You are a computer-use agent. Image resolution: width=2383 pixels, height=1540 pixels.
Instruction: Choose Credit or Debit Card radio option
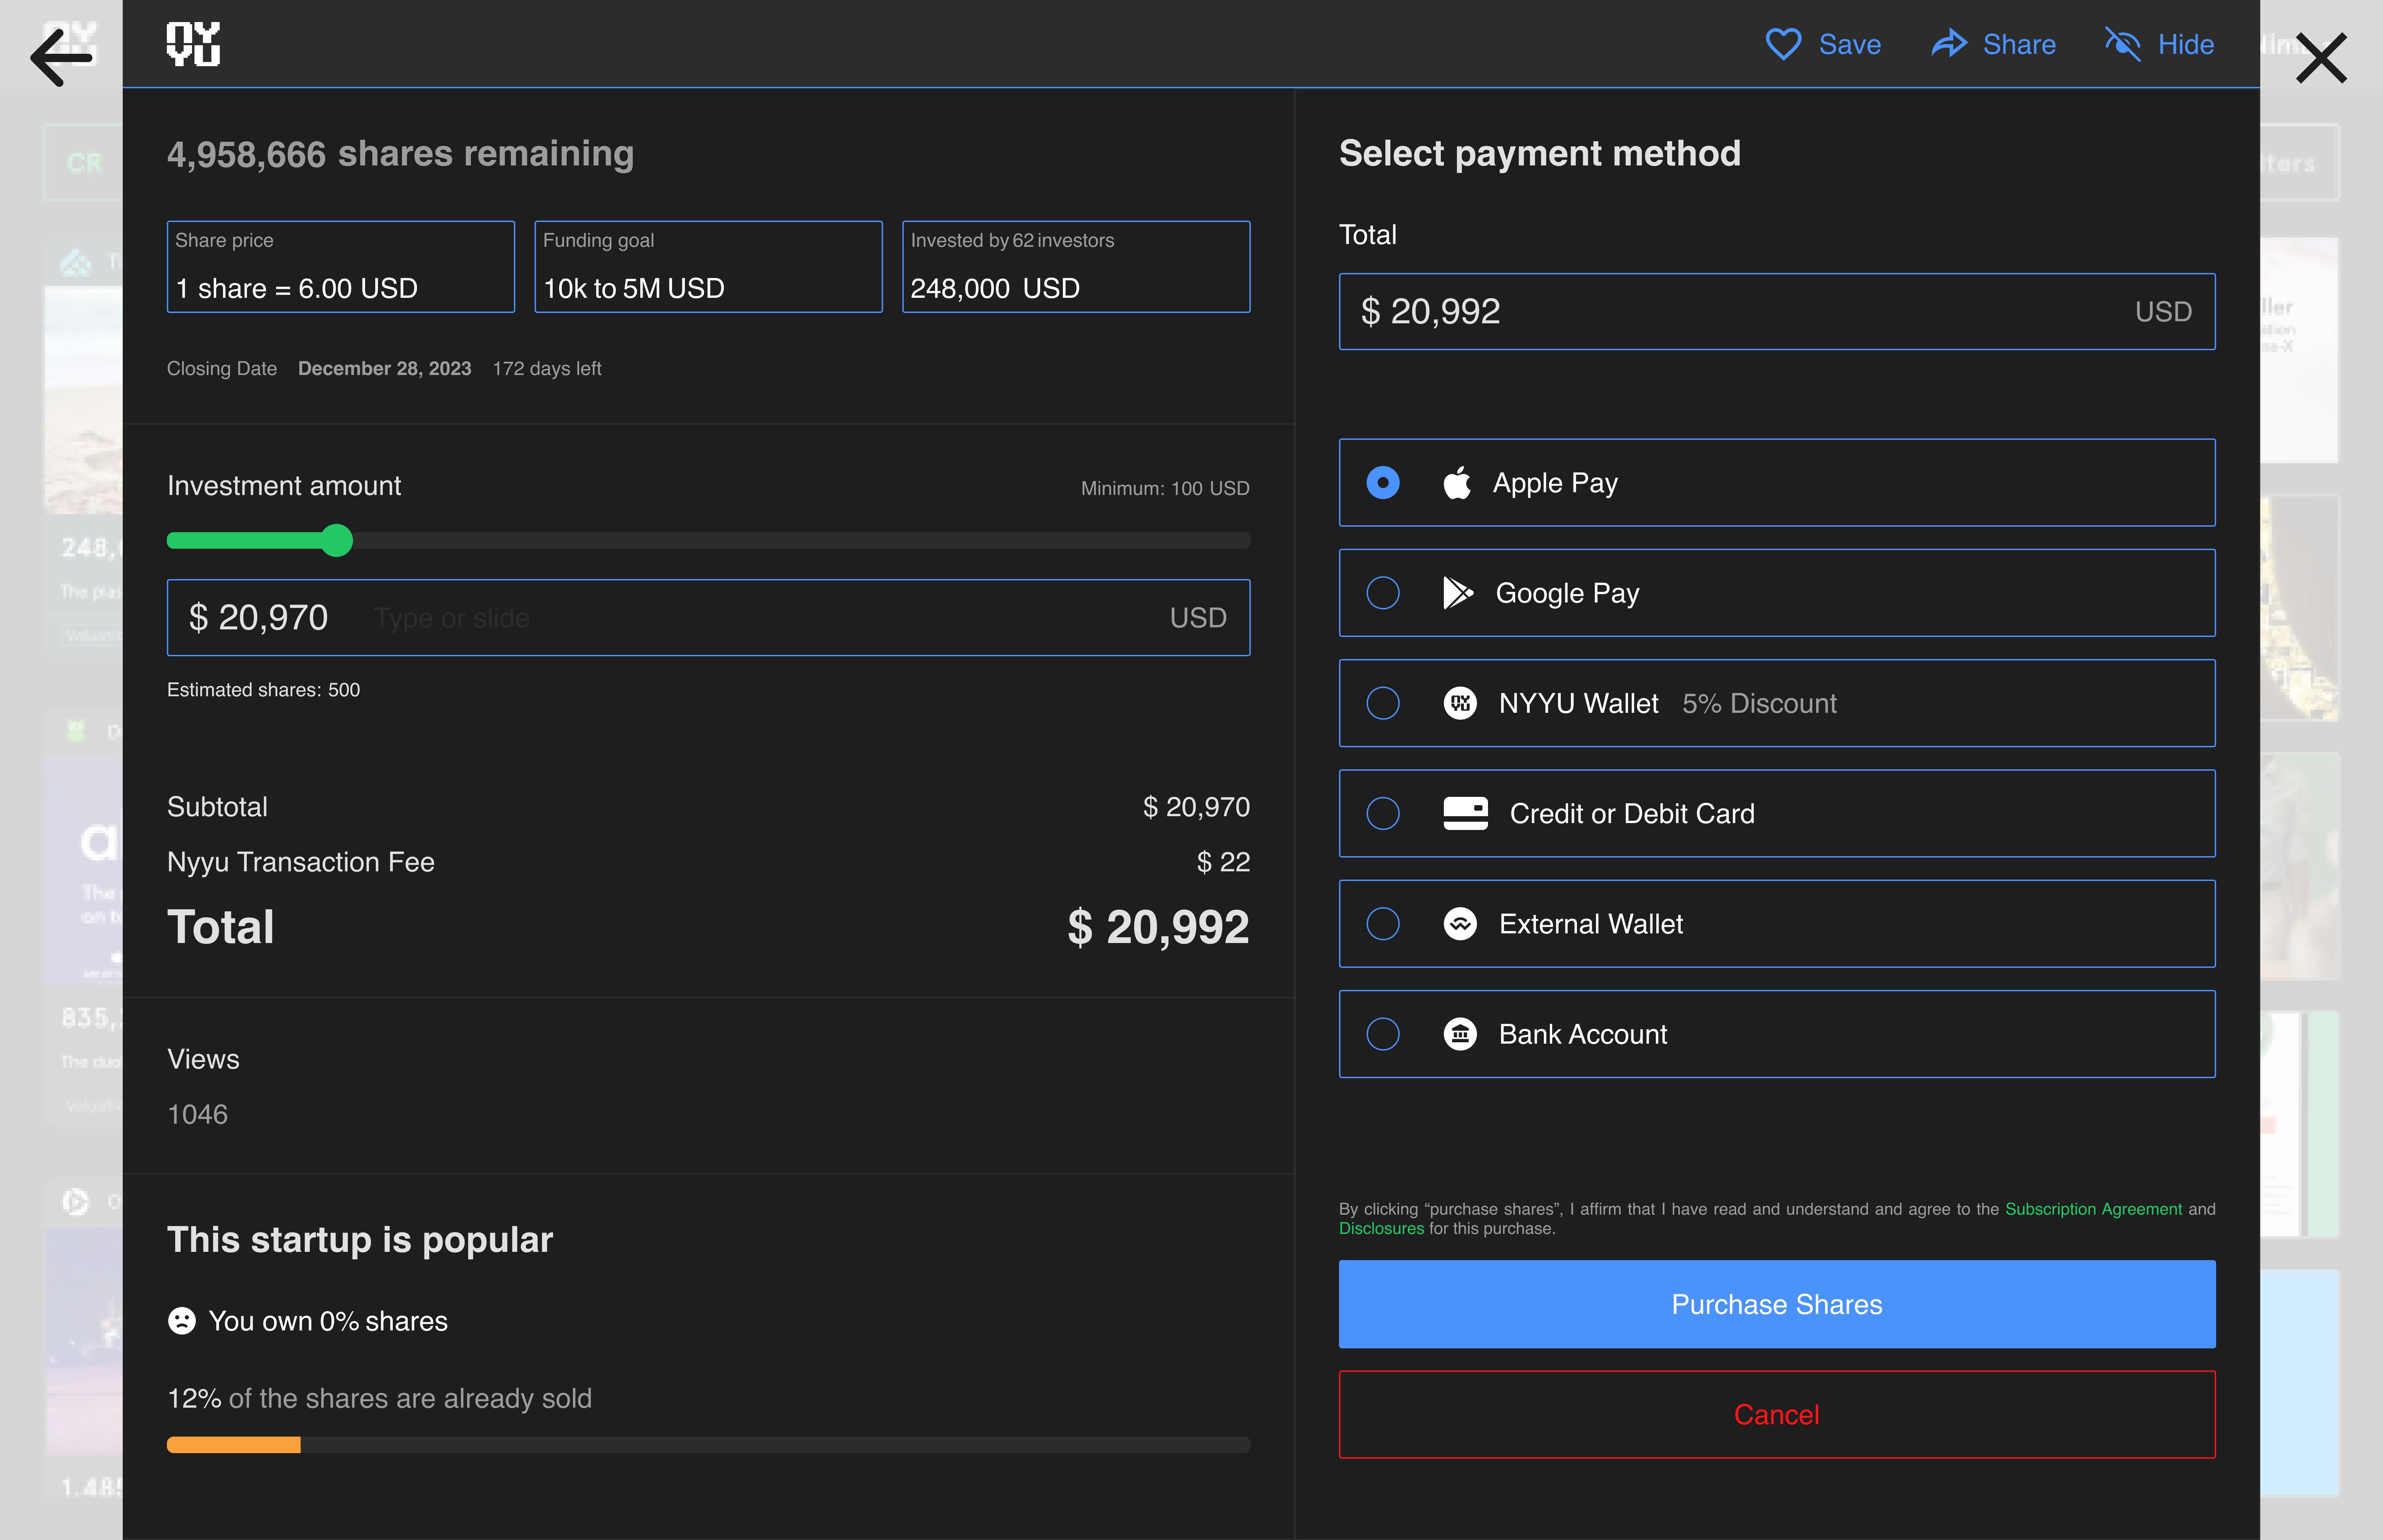pyautogui.click(x=1383, y=813)
